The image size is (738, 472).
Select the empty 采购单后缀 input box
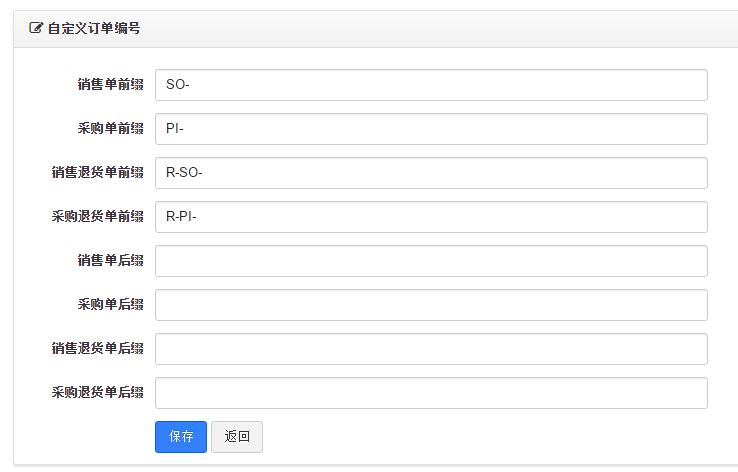[431, 305]
